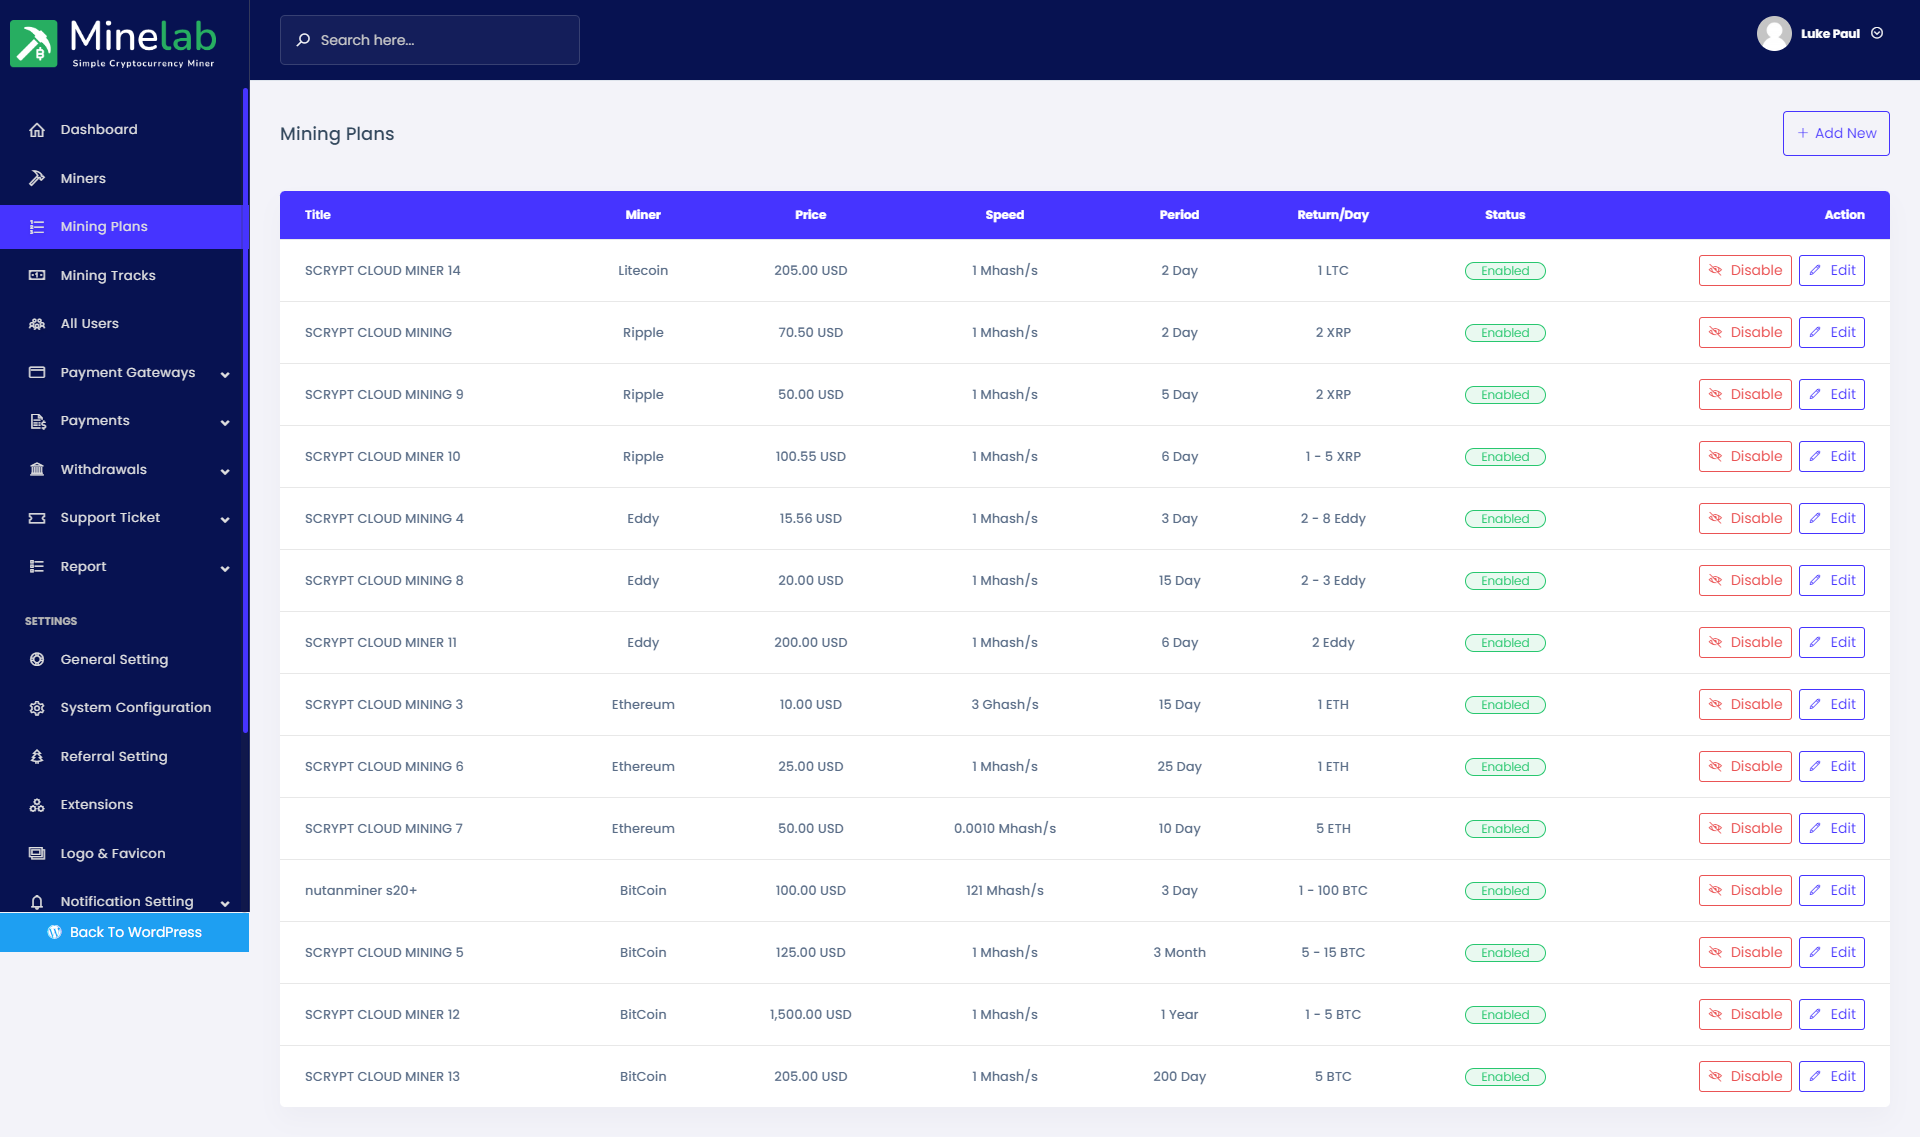Click the Withdrawals sidebar icon
1920x1137 pixels.
37,468
